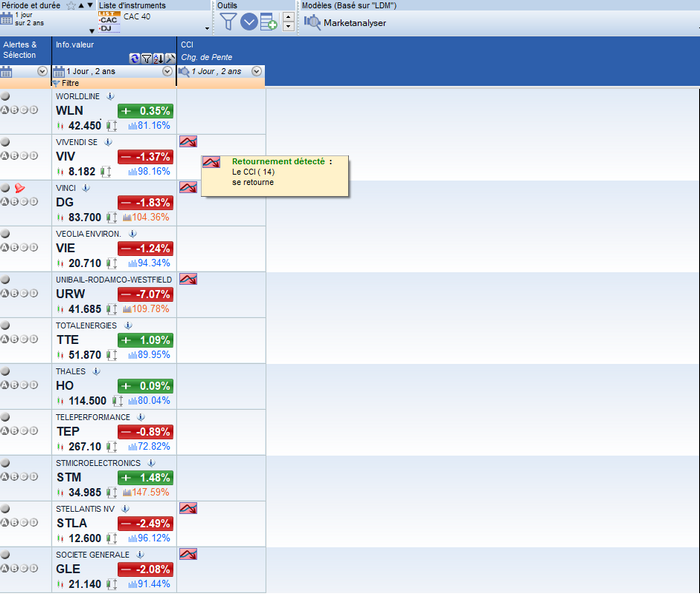Click the Outils stepper up arrow

pos(288,17)
